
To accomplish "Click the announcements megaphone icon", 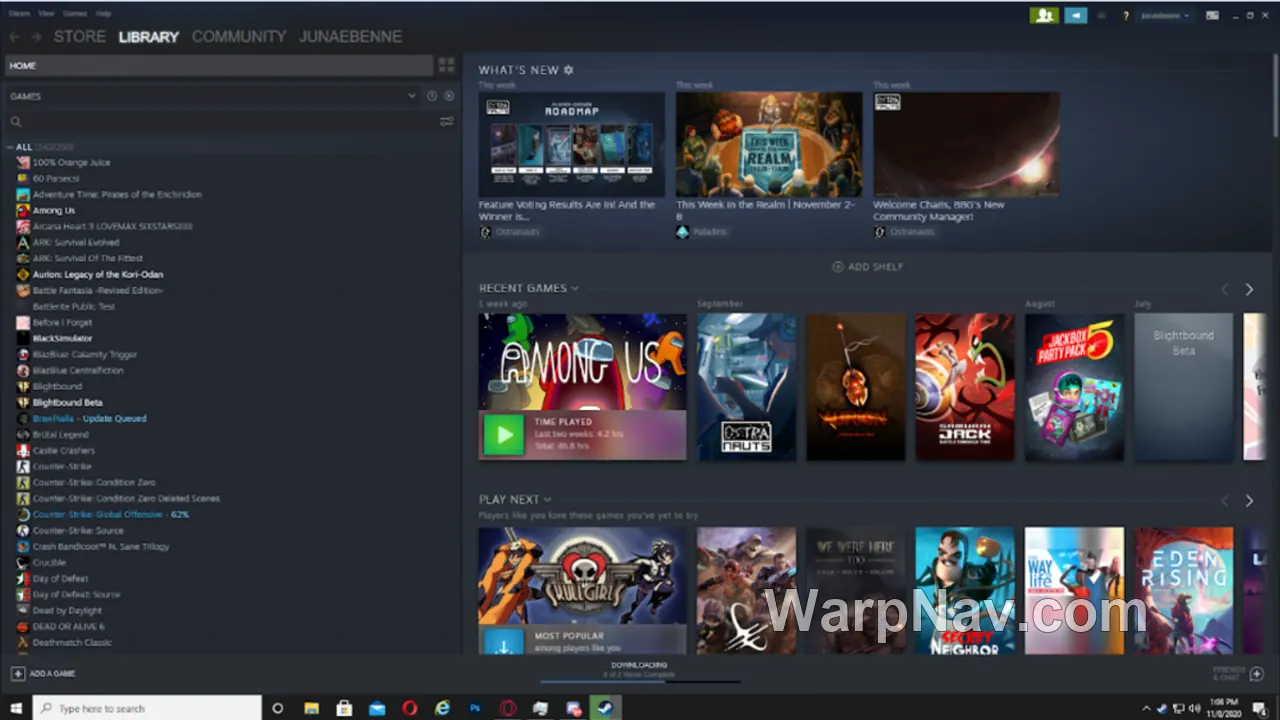I will [1075, 15].
